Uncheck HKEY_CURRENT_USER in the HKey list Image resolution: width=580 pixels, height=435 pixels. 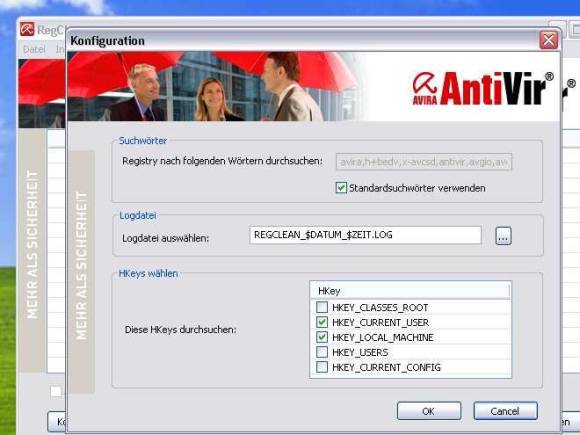pyautogui.click(x=322, y=322)
